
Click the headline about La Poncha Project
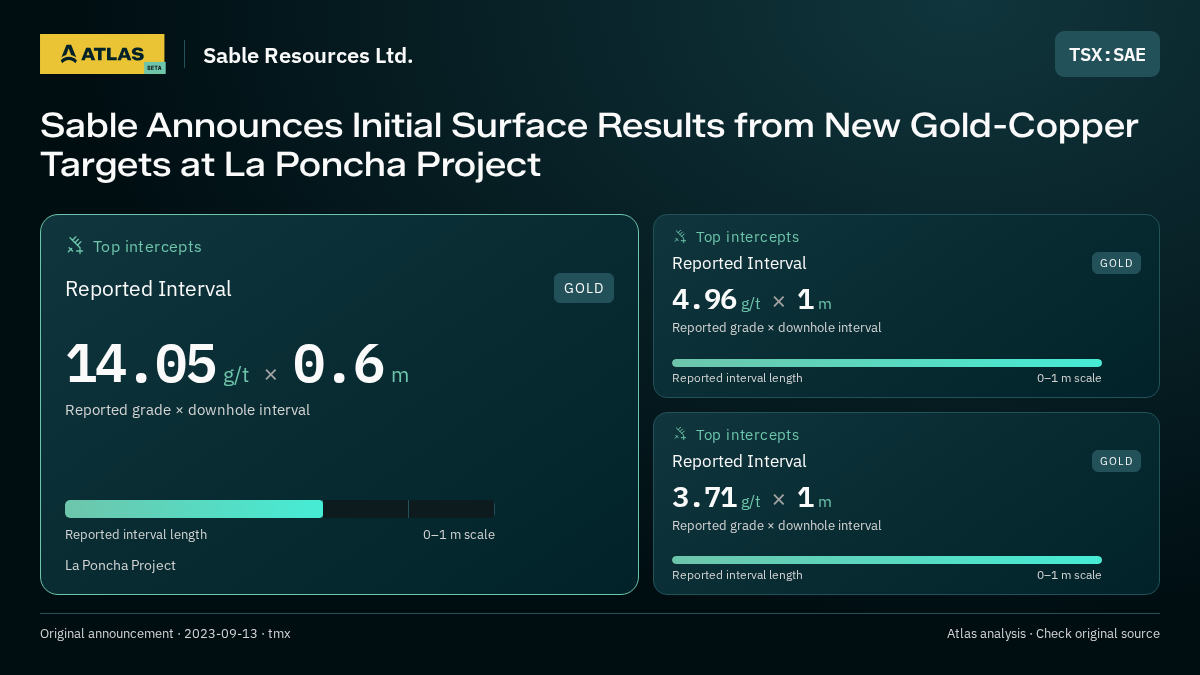589,145
